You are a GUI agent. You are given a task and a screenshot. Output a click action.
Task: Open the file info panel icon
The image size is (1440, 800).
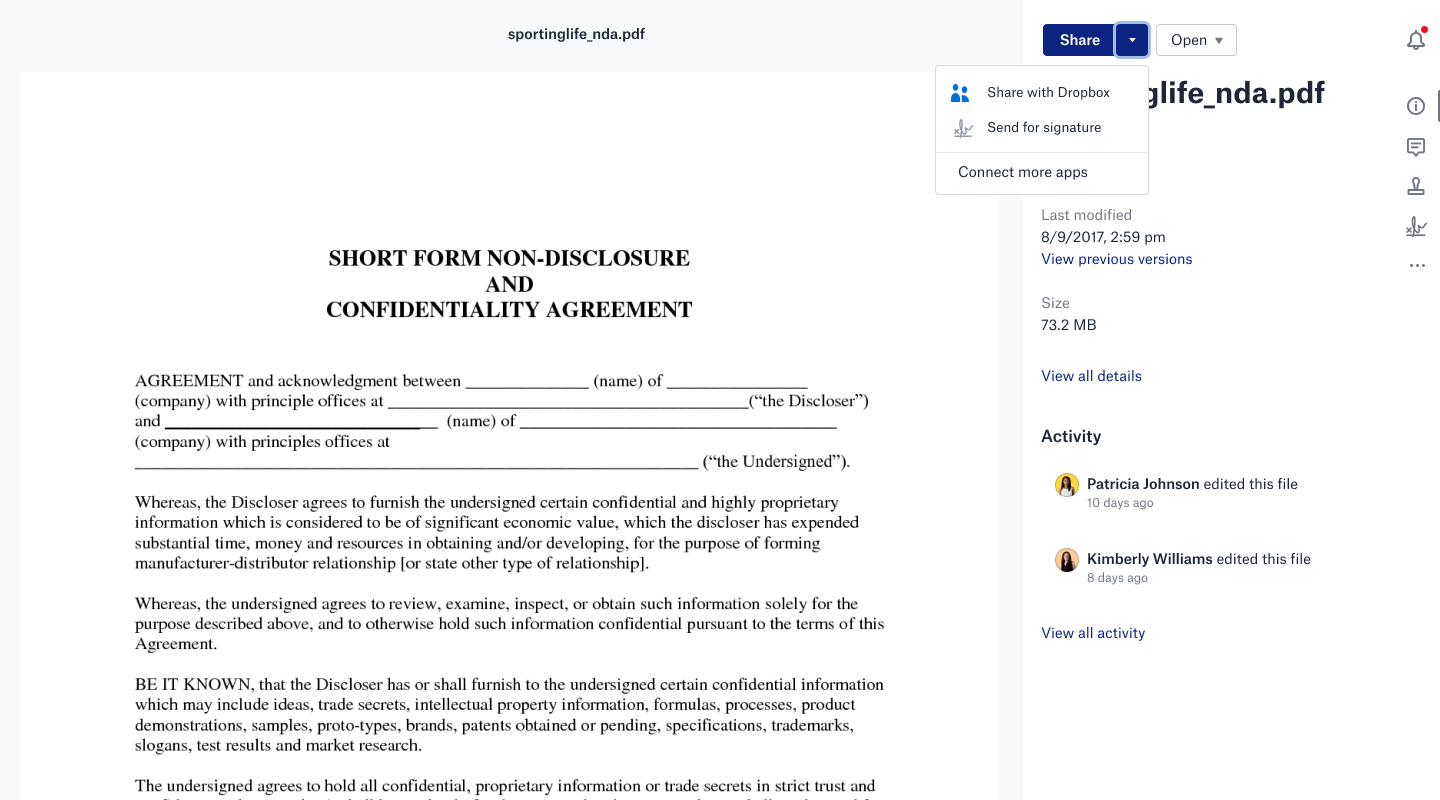coord(1415,106)
